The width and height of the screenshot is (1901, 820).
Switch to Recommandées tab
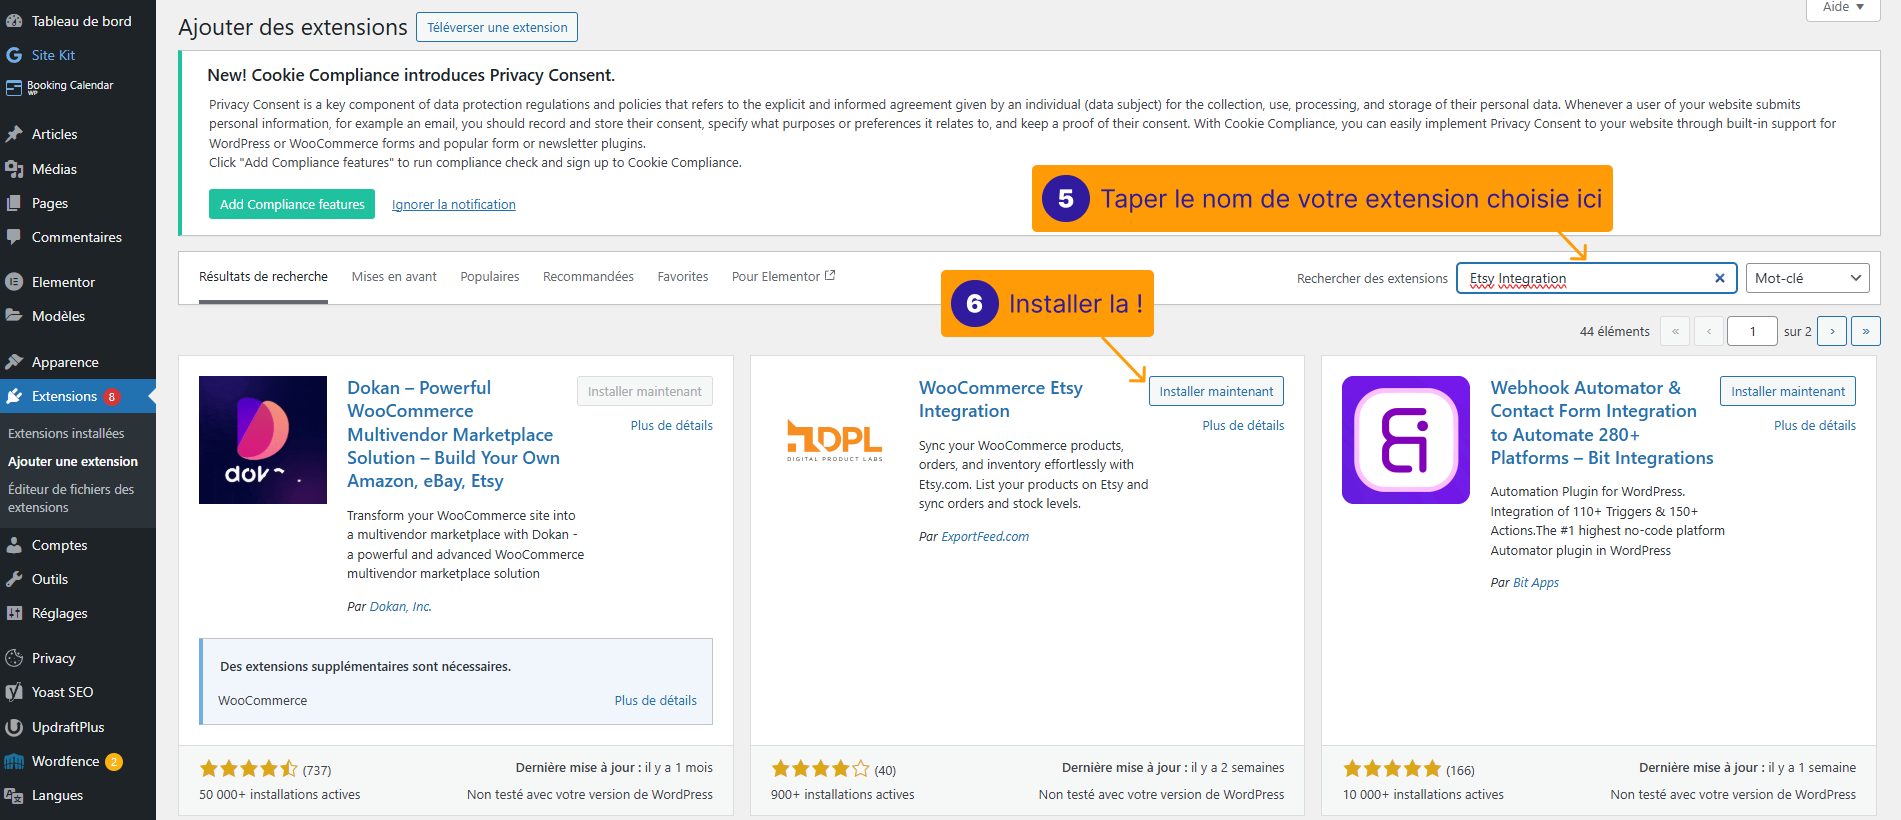[588, 277]
